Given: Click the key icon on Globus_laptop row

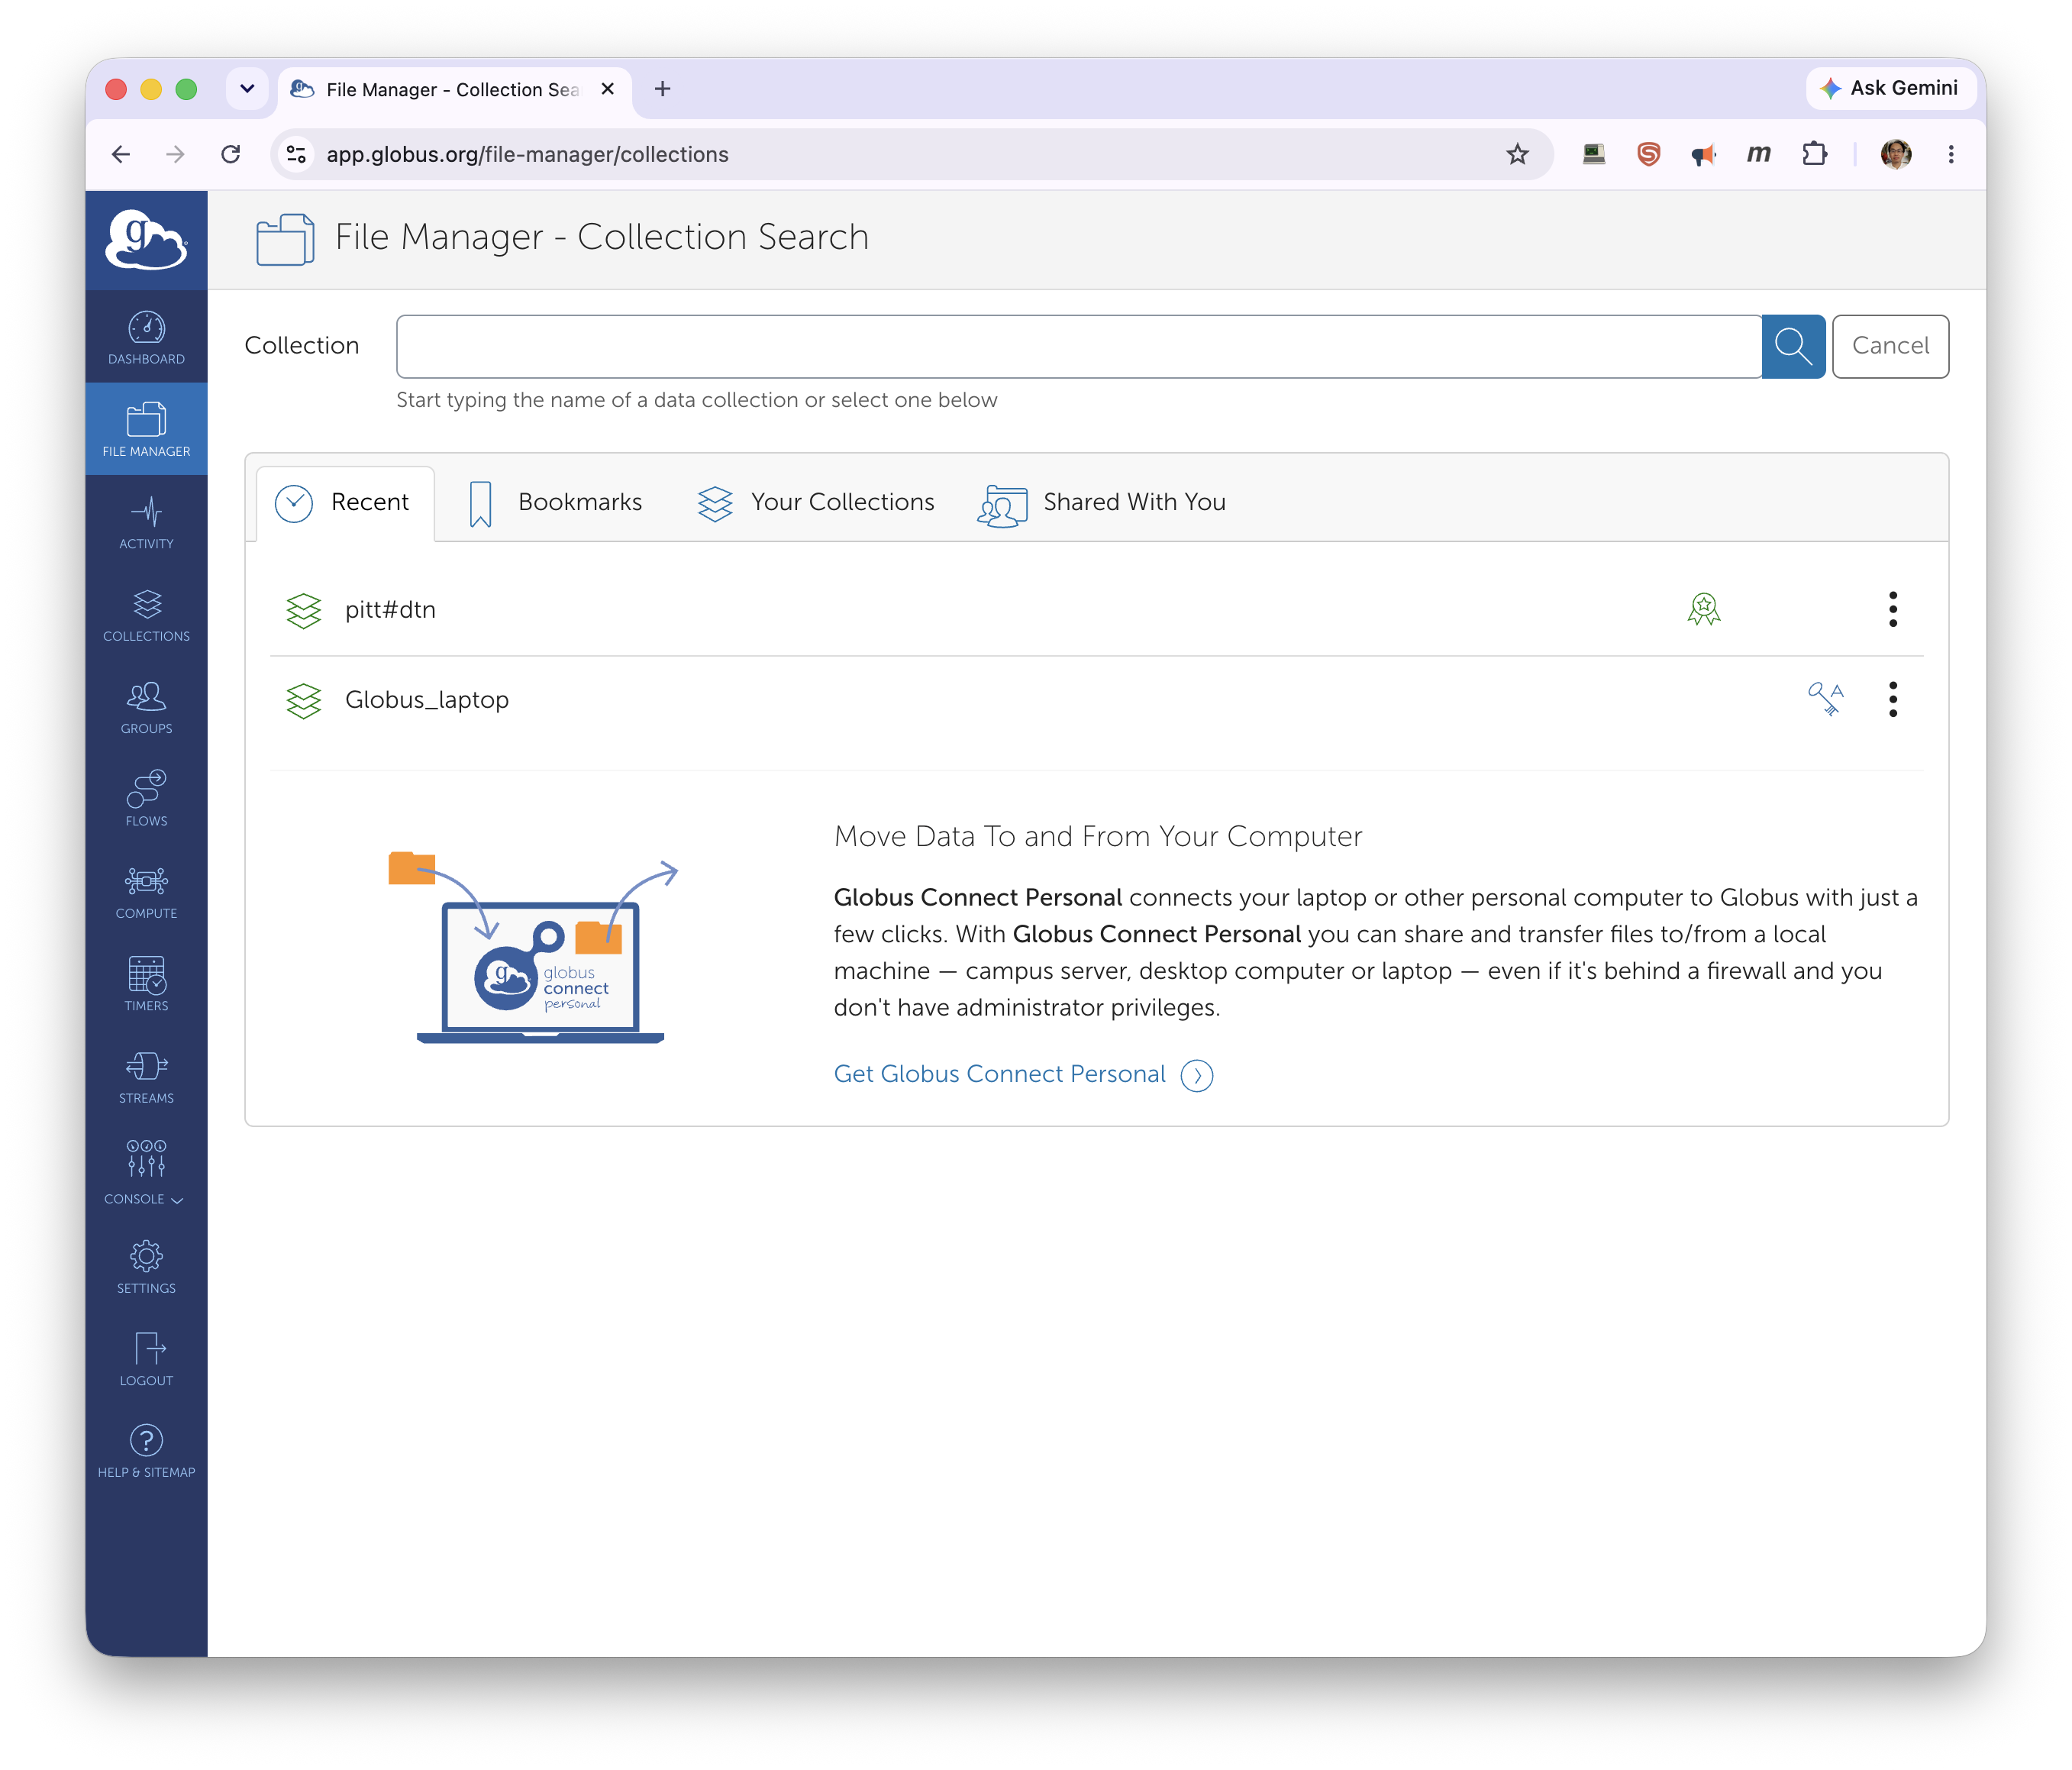Looking at the screenshot, I should click(1825, 699).
